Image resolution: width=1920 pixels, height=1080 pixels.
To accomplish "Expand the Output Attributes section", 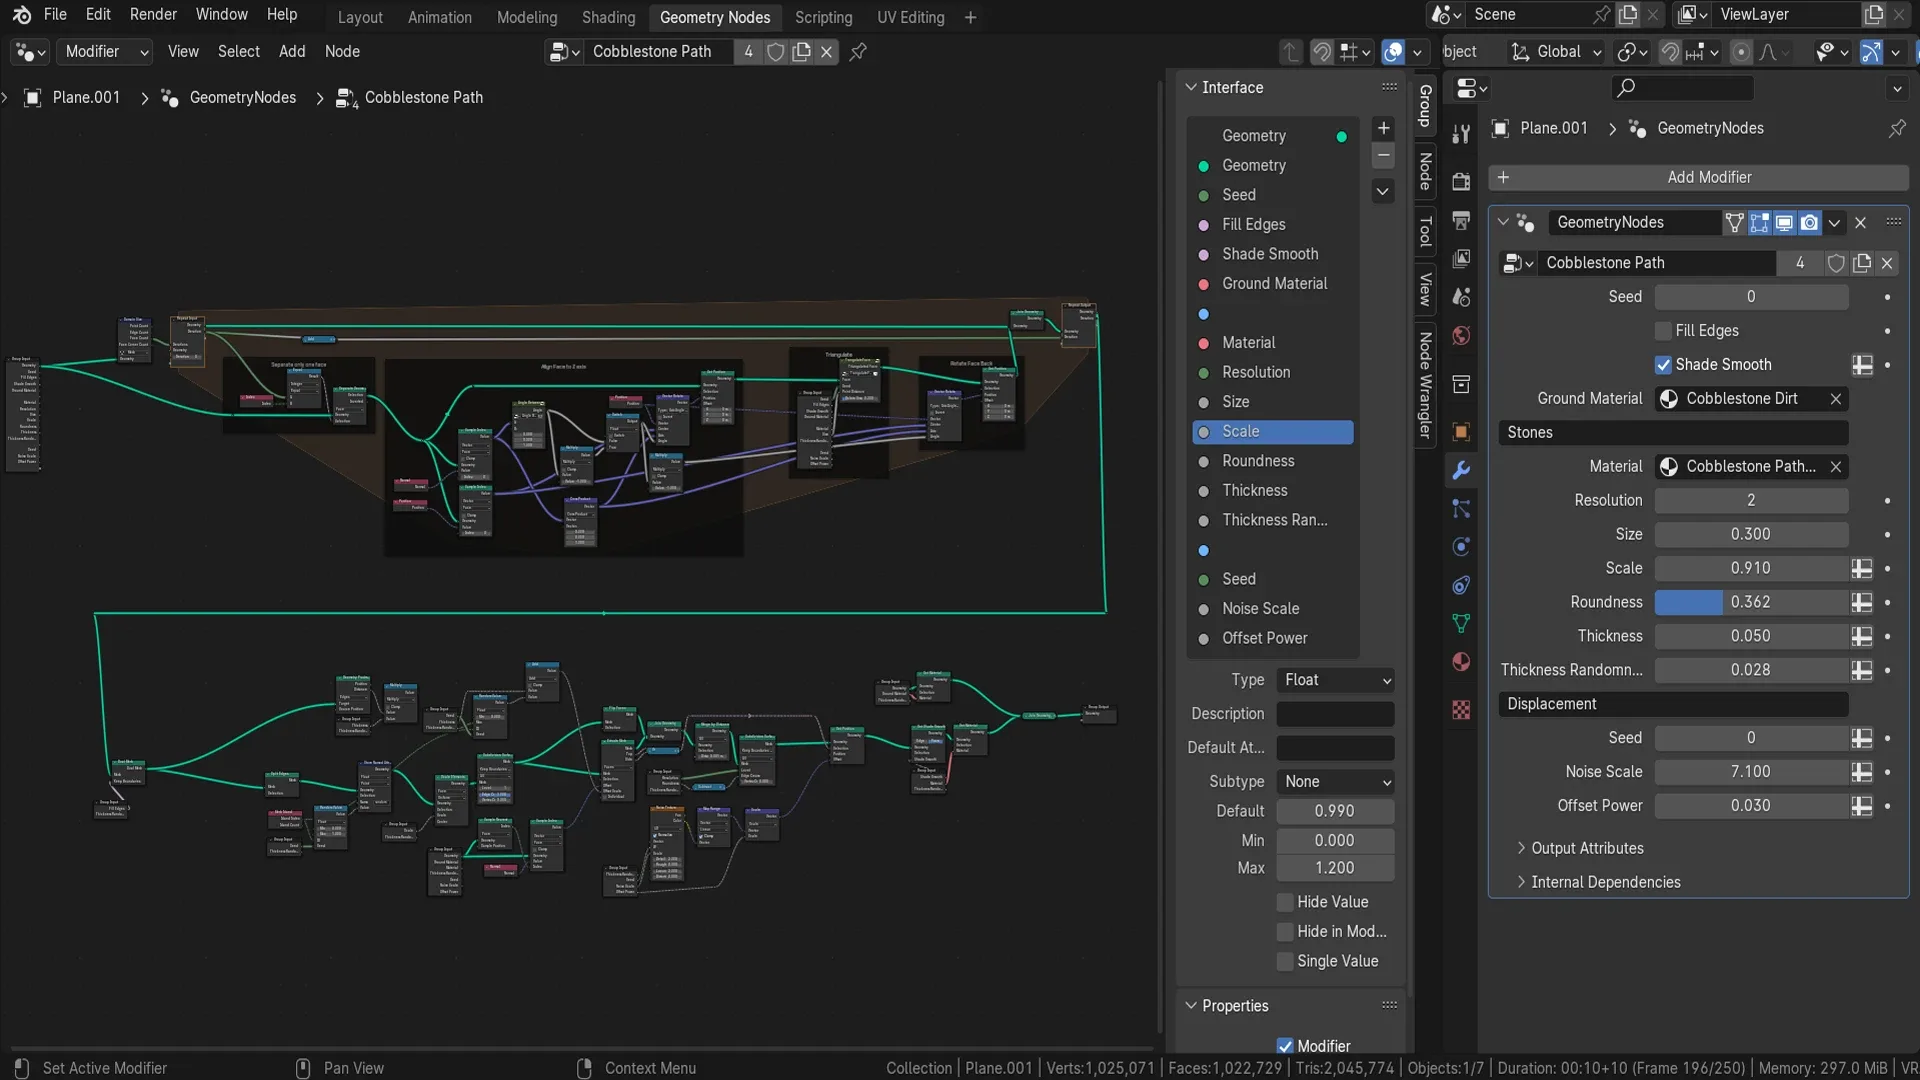I will pos(1586,847).
